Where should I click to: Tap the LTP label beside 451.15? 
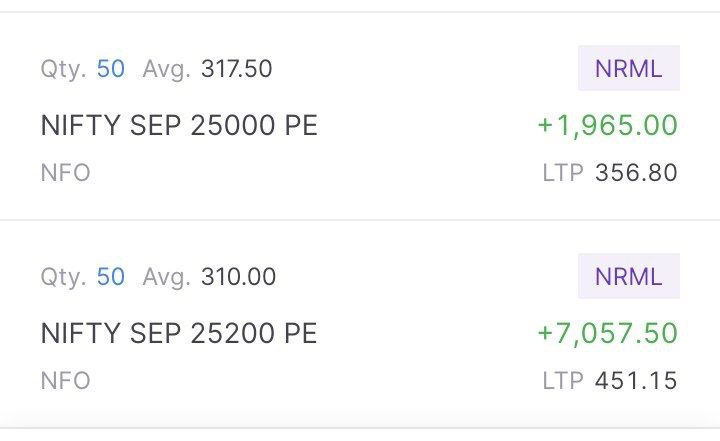[563, 381]
